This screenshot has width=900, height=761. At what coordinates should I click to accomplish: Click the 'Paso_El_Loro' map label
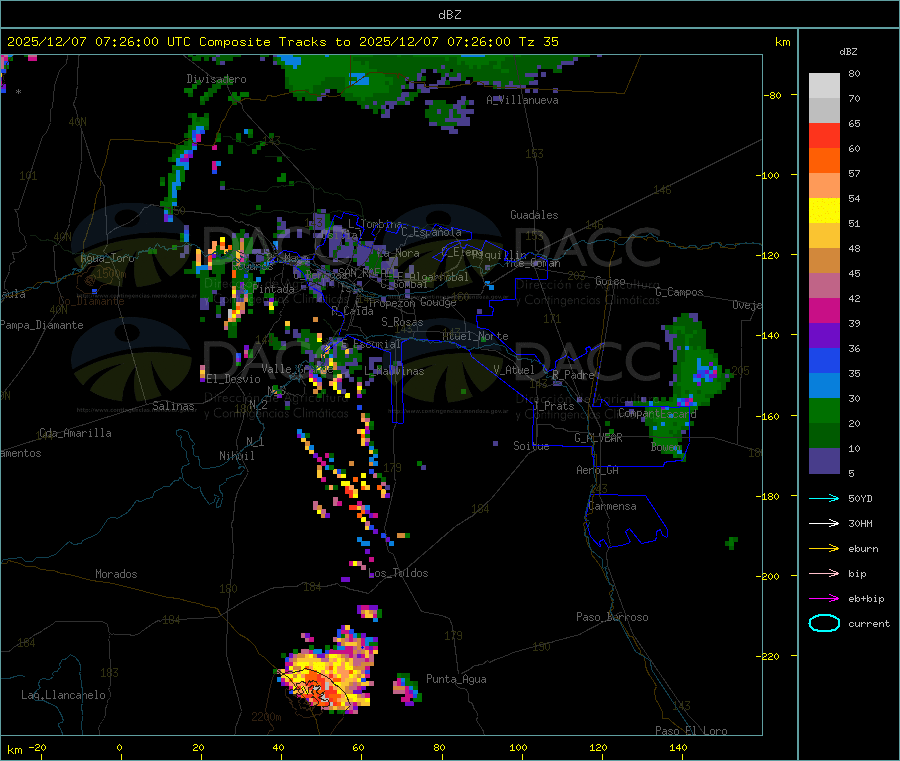pyautogui.click(x=691, y=731)
